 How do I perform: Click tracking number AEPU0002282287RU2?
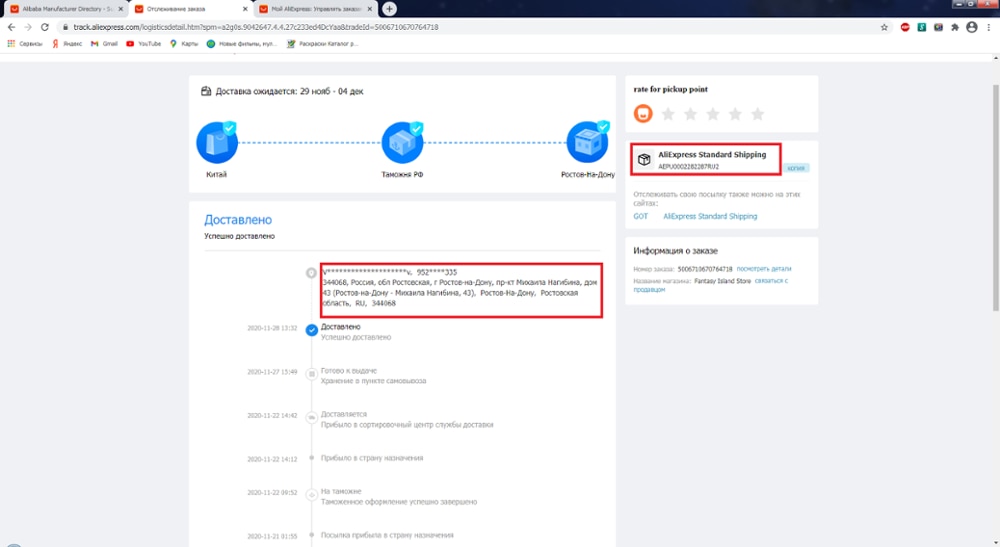click(688, 166)
